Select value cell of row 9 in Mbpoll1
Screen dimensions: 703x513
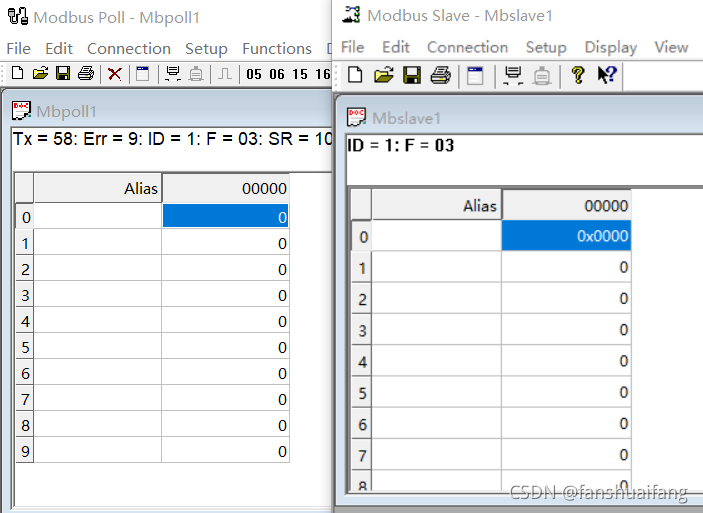coord(226,450)
